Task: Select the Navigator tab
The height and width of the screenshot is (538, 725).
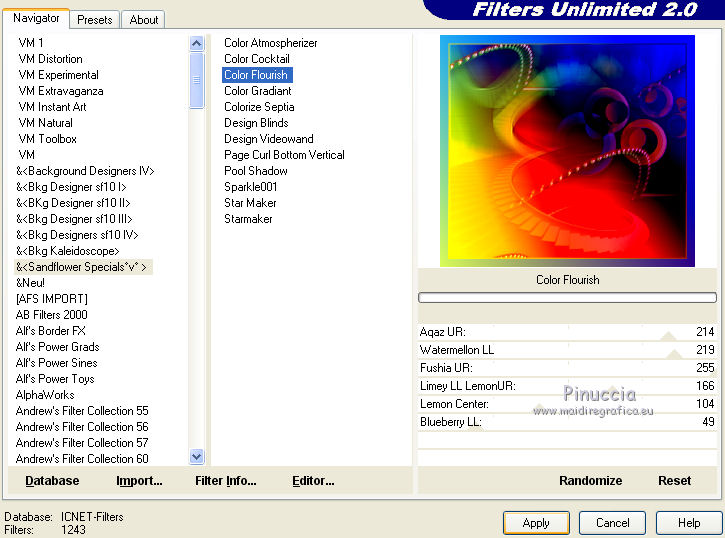Action: coord(36,18)
